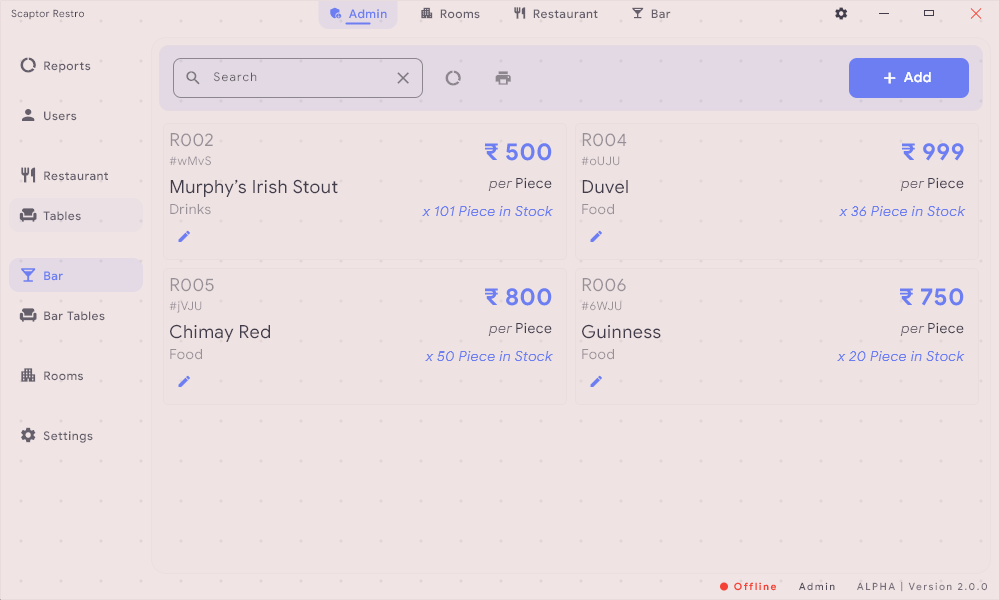Select the Bar tab in the top bar
This screenshot has width=999, height=600.
click(651, 14)
